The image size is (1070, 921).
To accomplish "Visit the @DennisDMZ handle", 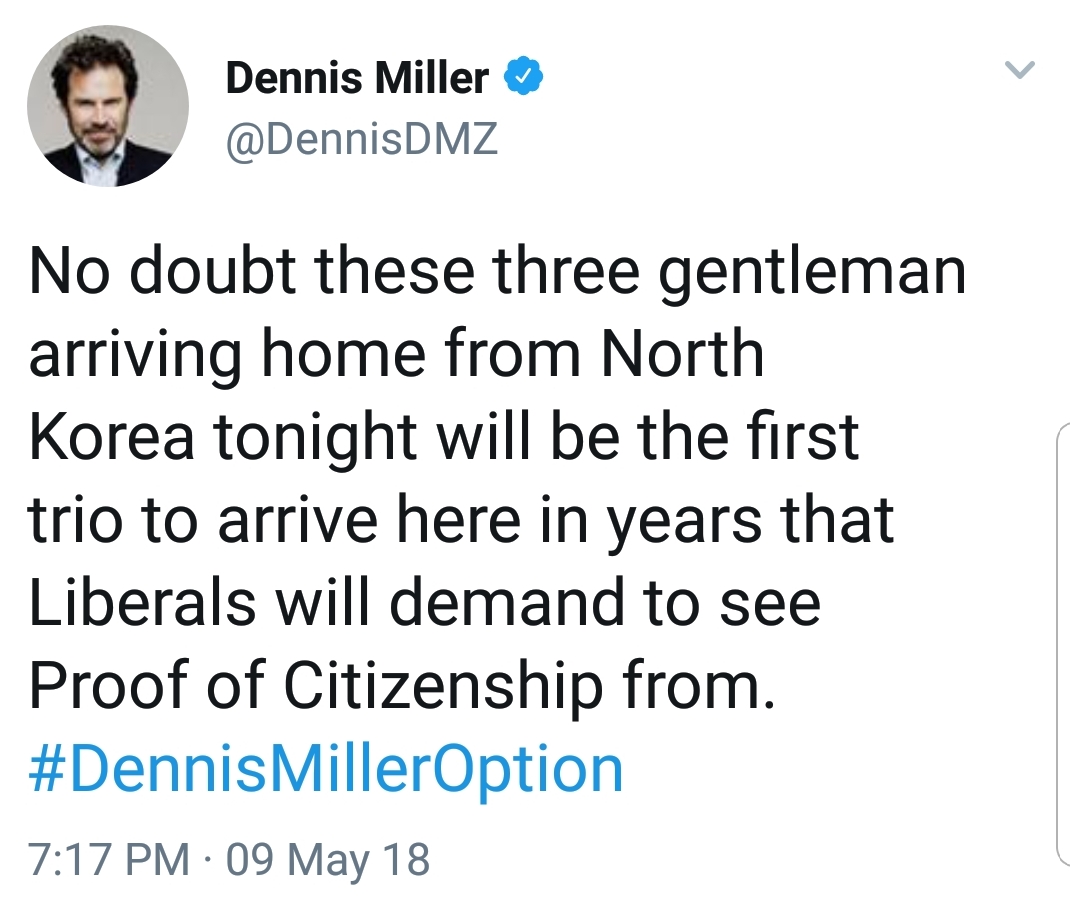I will tap(362, 138).
